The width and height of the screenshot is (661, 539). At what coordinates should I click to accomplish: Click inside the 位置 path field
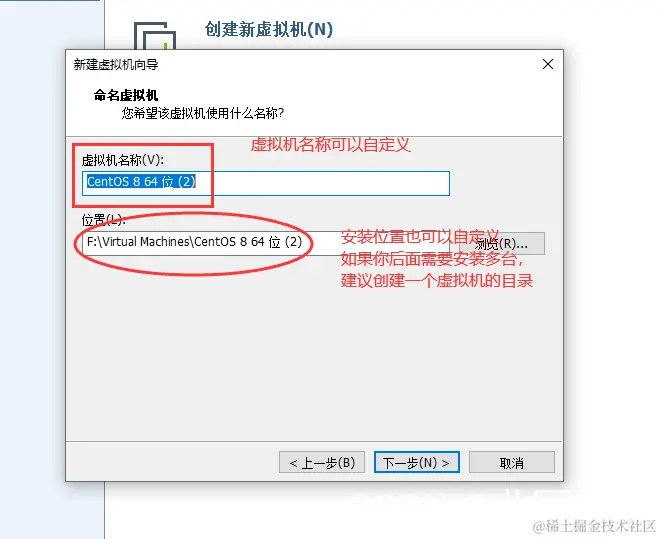(x=266, y=243)
